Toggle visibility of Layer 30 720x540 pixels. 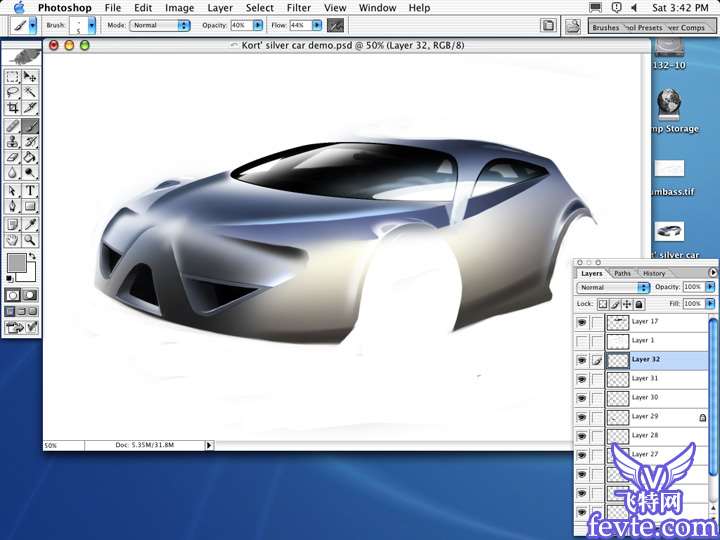(582, 398)
